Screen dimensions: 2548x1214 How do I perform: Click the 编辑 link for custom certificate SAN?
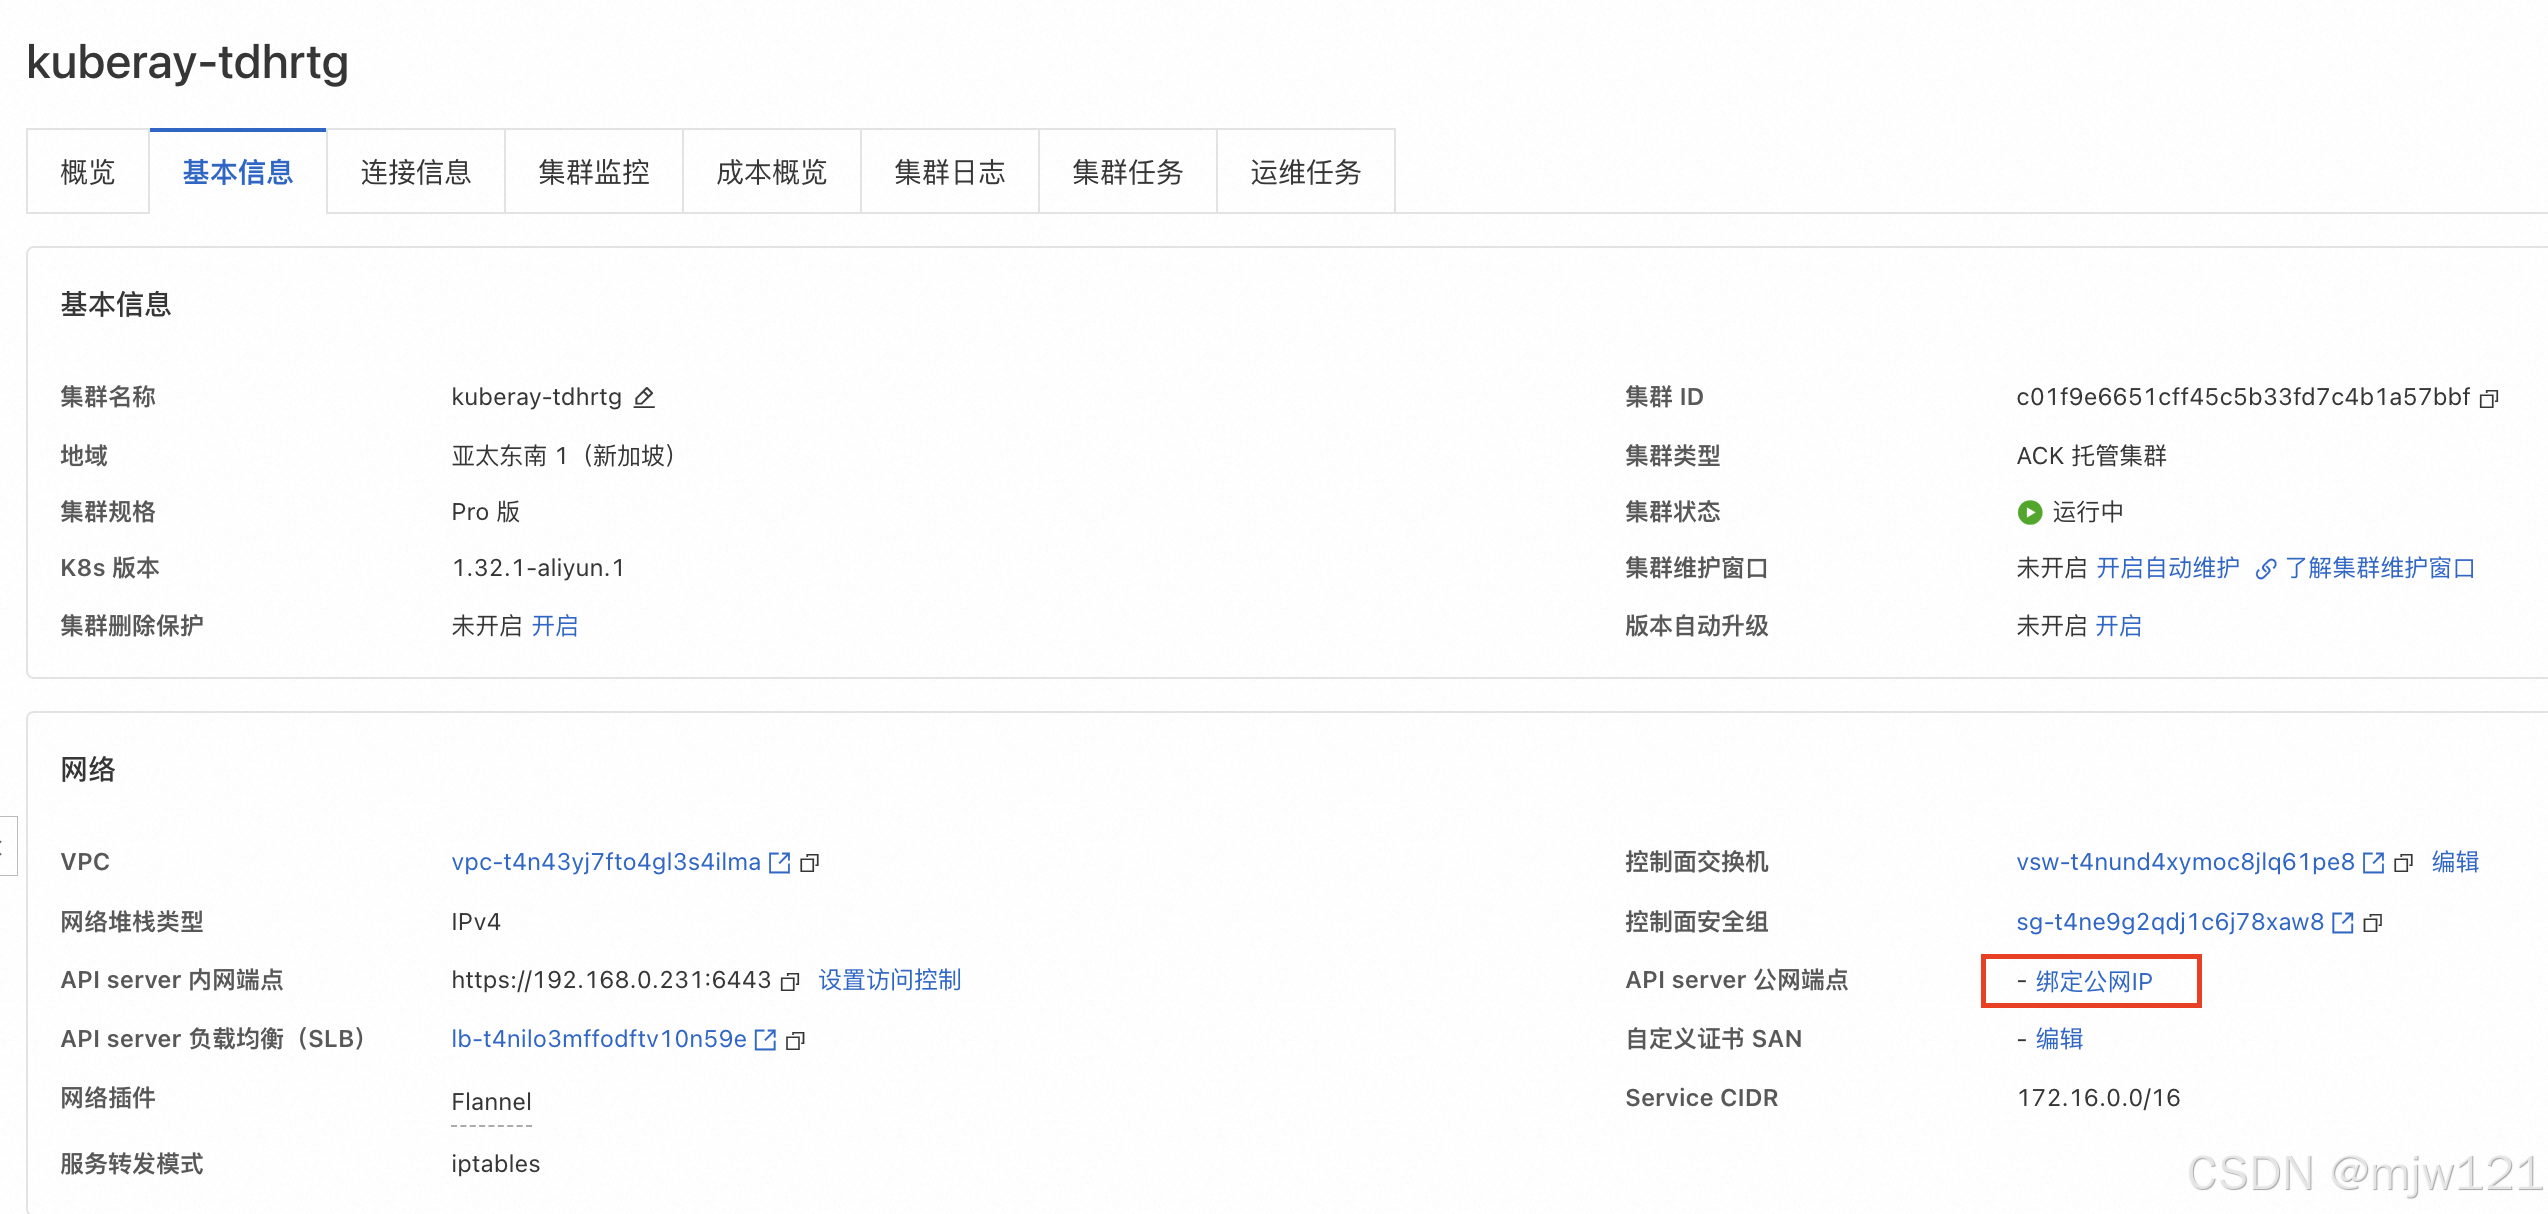pyautogui.click(x=2059, y=1039)
